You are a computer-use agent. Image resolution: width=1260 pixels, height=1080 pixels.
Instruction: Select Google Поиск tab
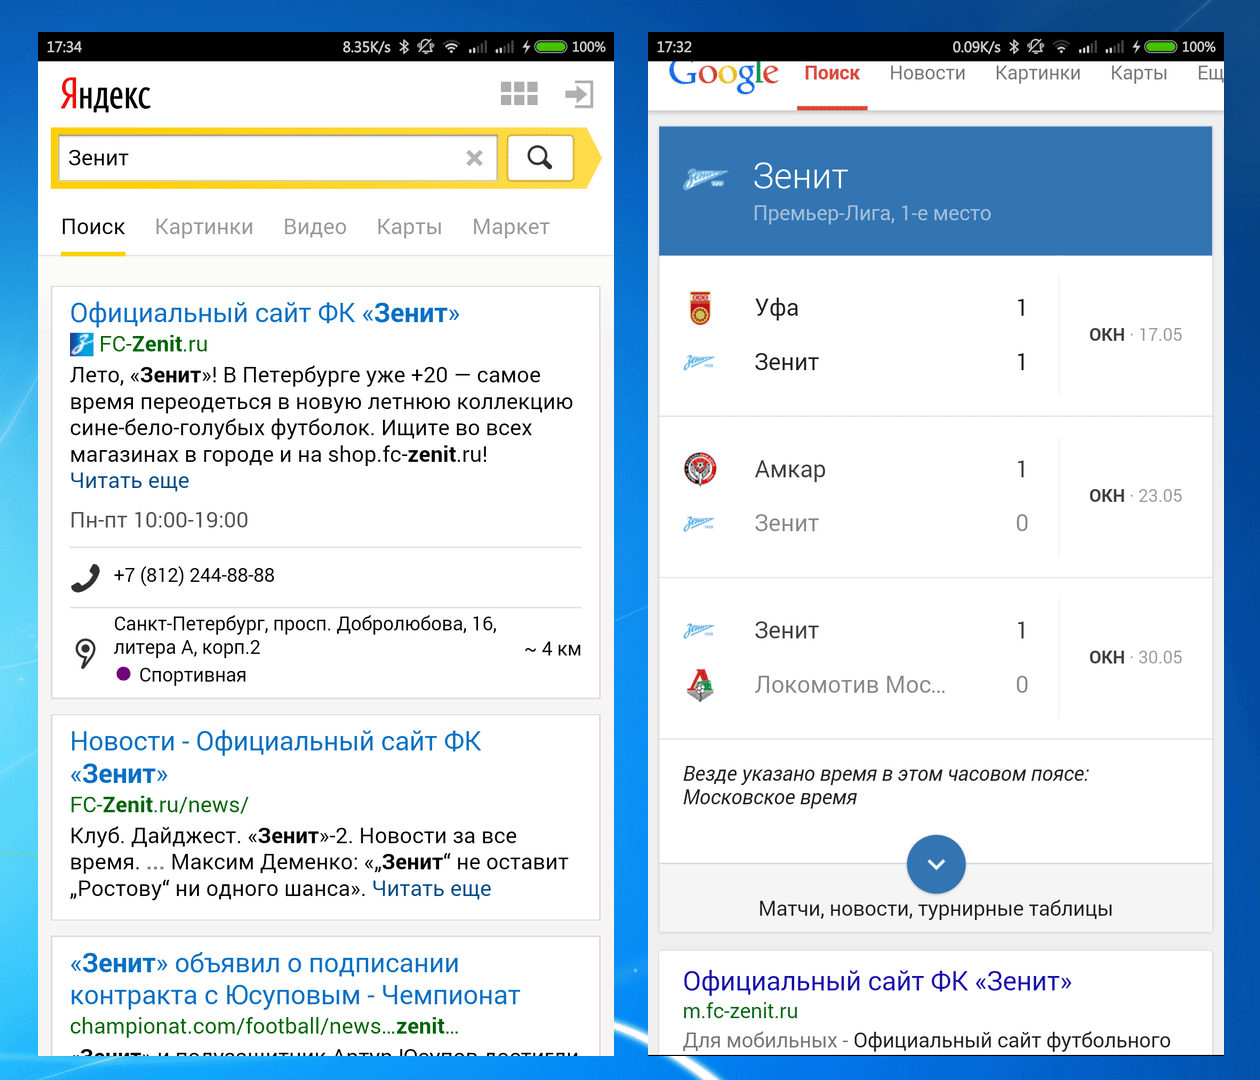point(832,73)
